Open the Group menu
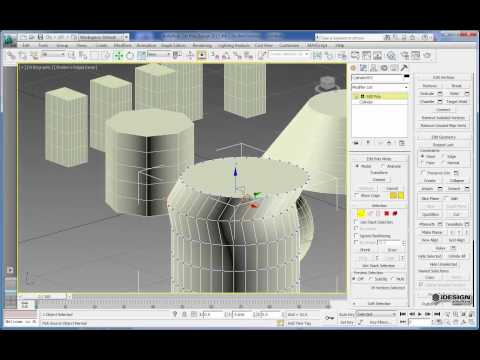This screenshot has height=360, width=480. coord(62,45)
